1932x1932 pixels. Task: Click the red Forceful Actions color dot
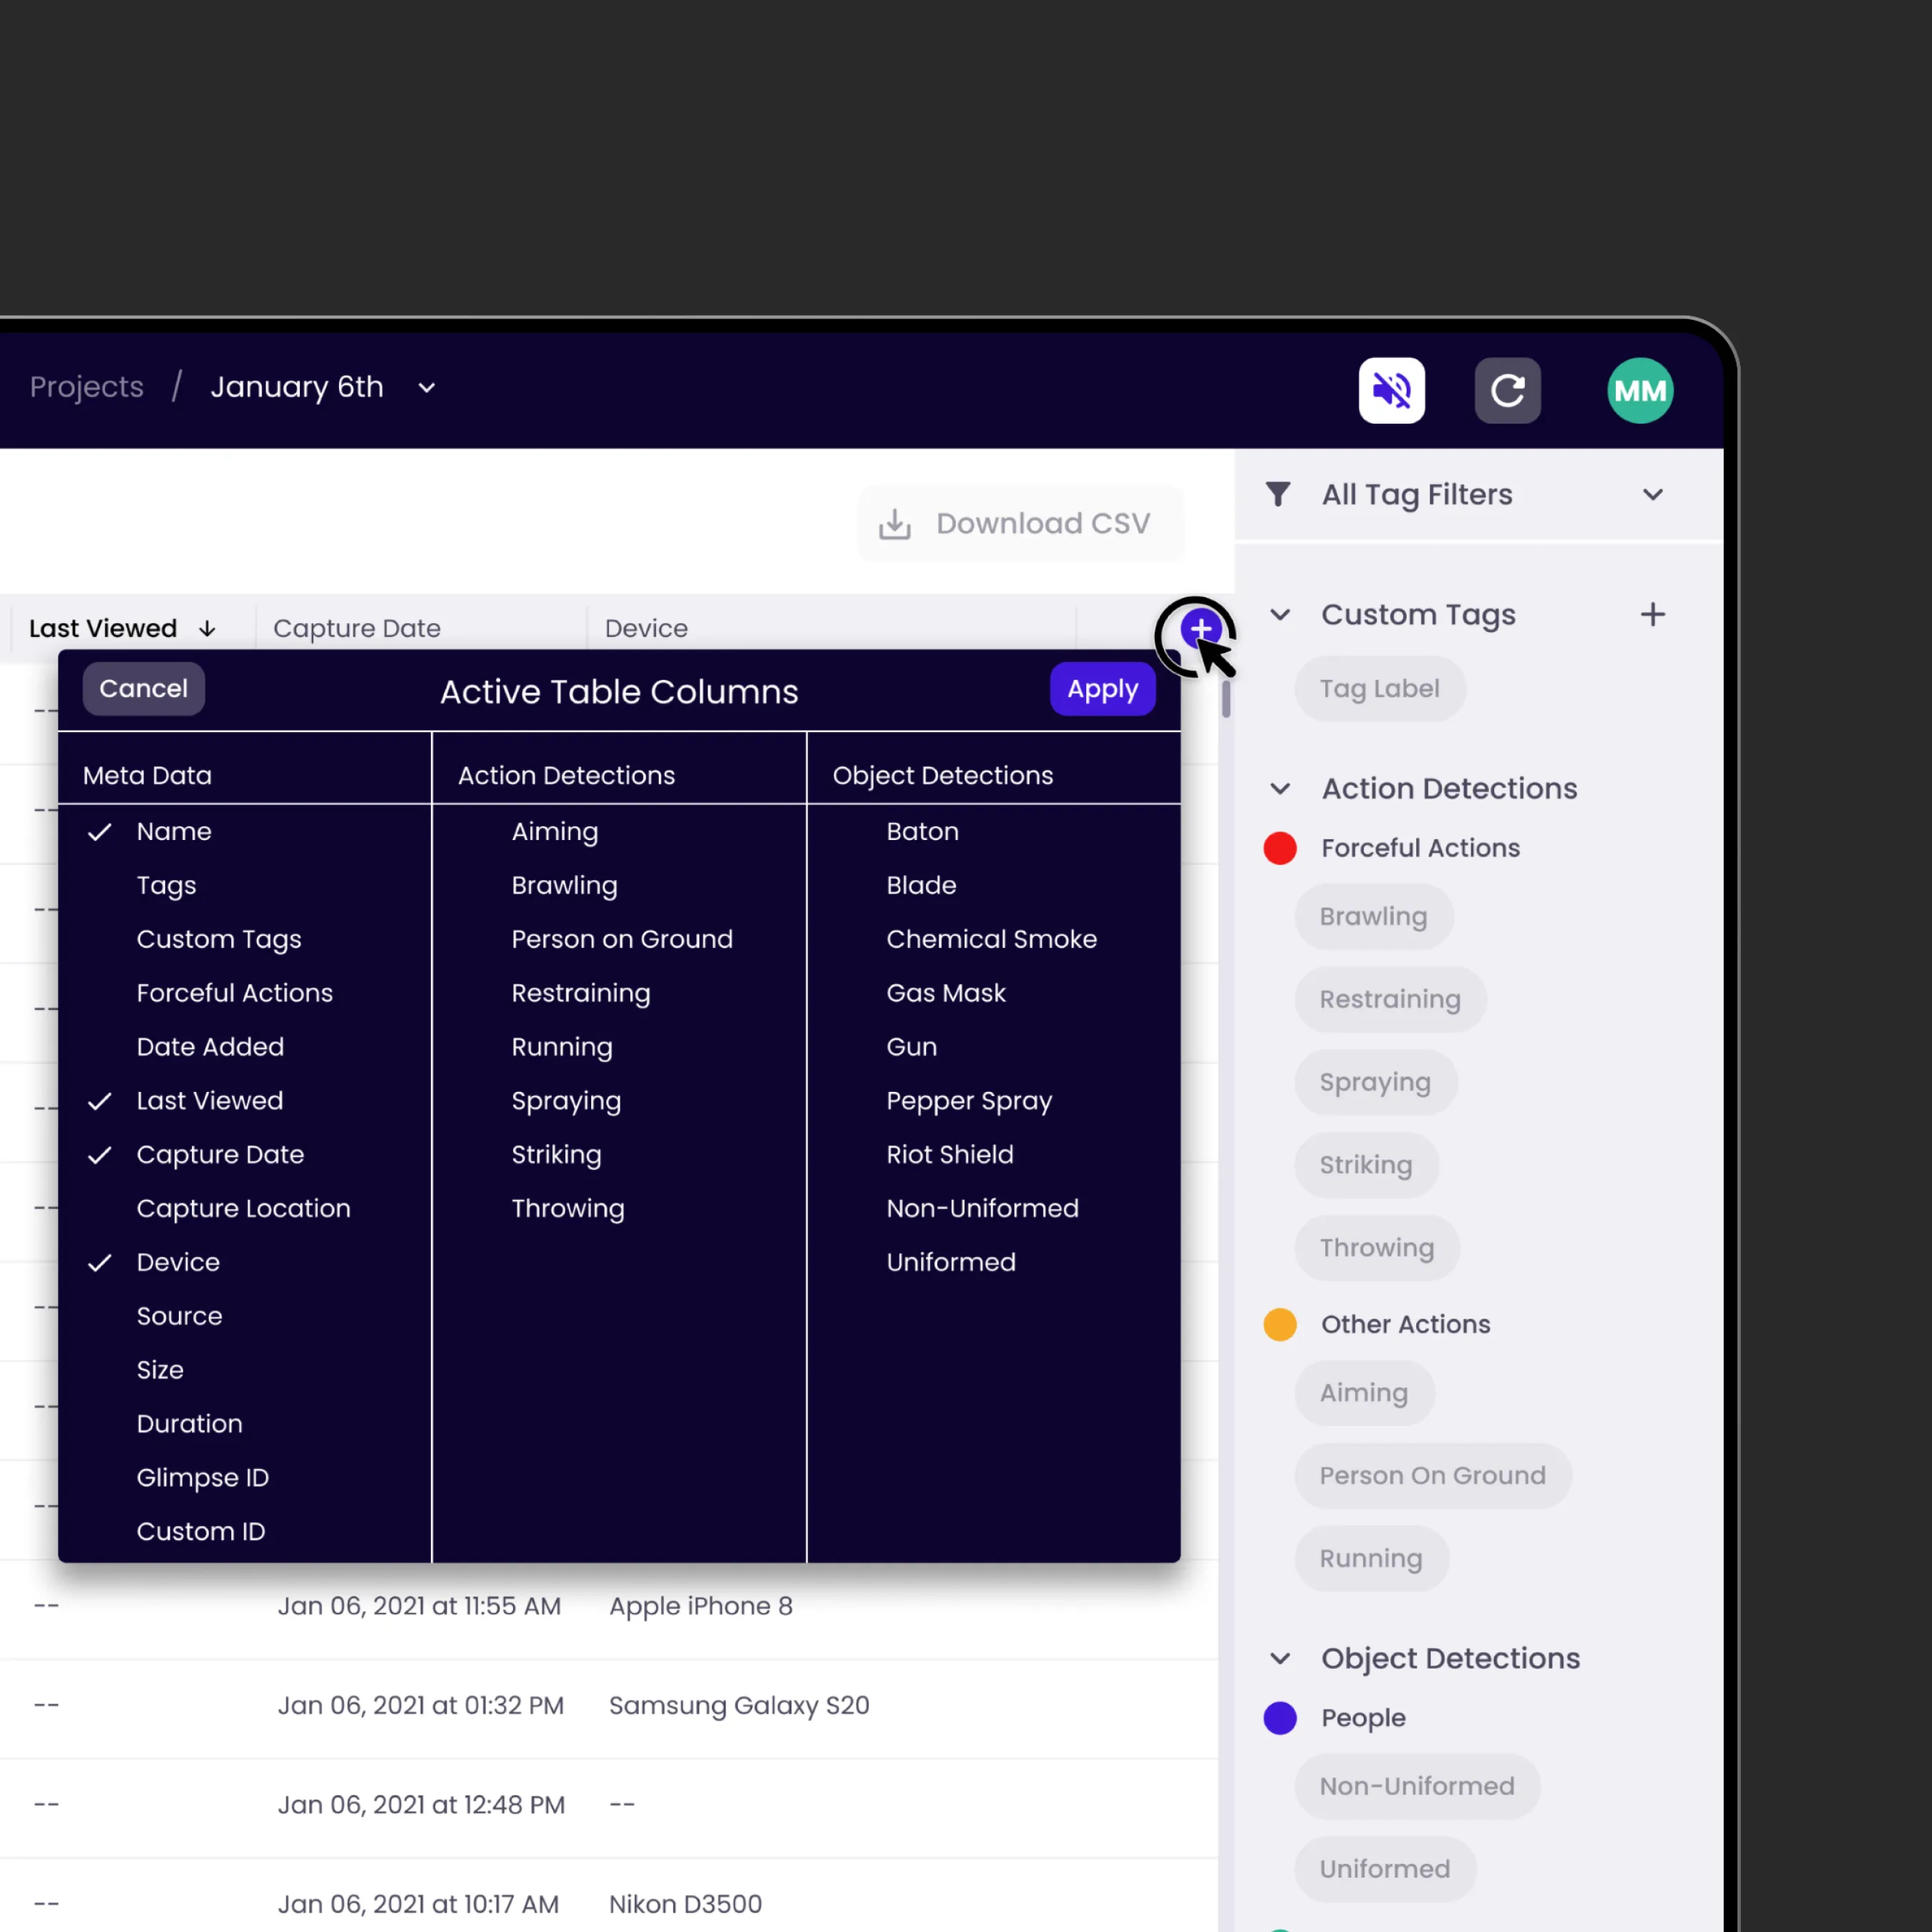1280,848
